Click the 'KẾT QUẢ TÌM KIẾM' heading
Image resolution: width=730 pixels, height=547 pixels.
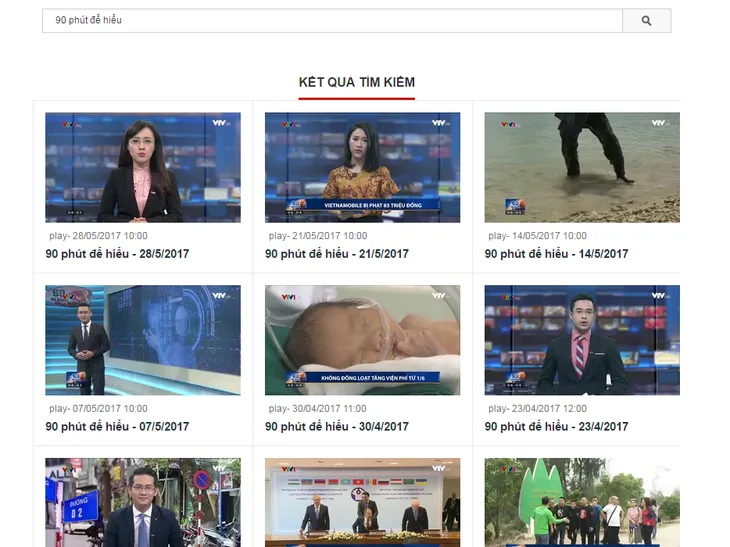[357, 82]
